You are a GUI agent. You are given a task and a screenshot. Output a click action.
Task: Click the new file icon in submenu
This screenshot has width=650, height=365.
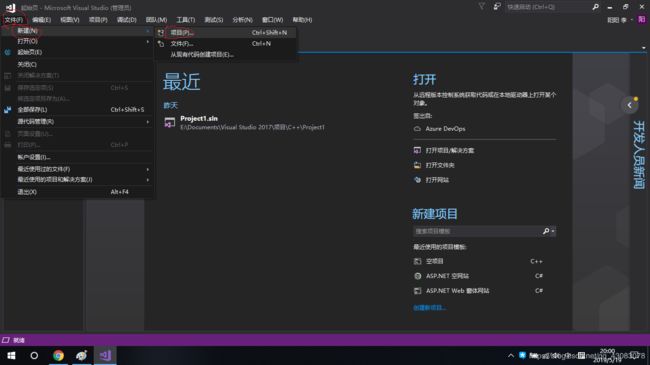click(161, 44)
